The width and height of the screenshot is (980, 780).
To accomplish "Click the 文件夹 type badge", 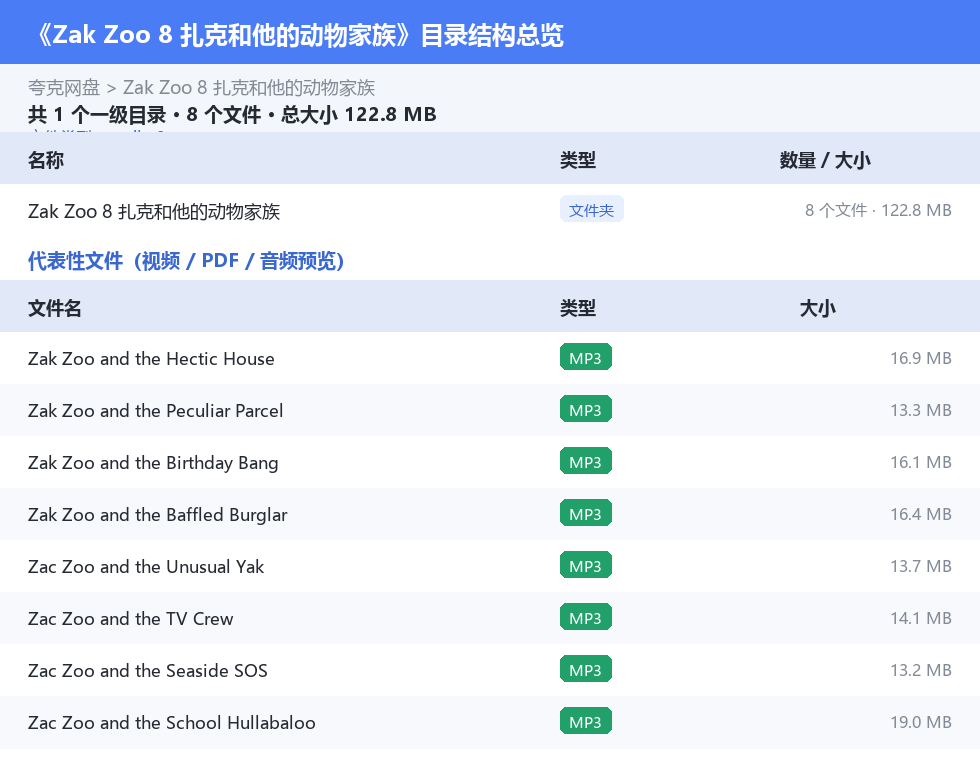I will point(591,210).
